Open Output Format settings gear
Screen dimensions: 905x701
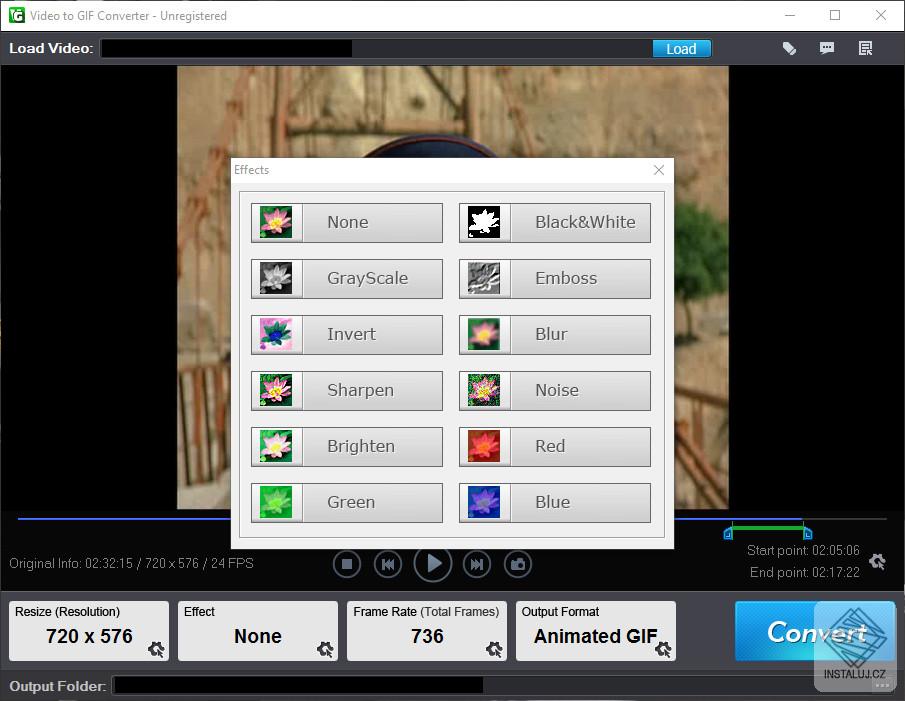(663, 649)
